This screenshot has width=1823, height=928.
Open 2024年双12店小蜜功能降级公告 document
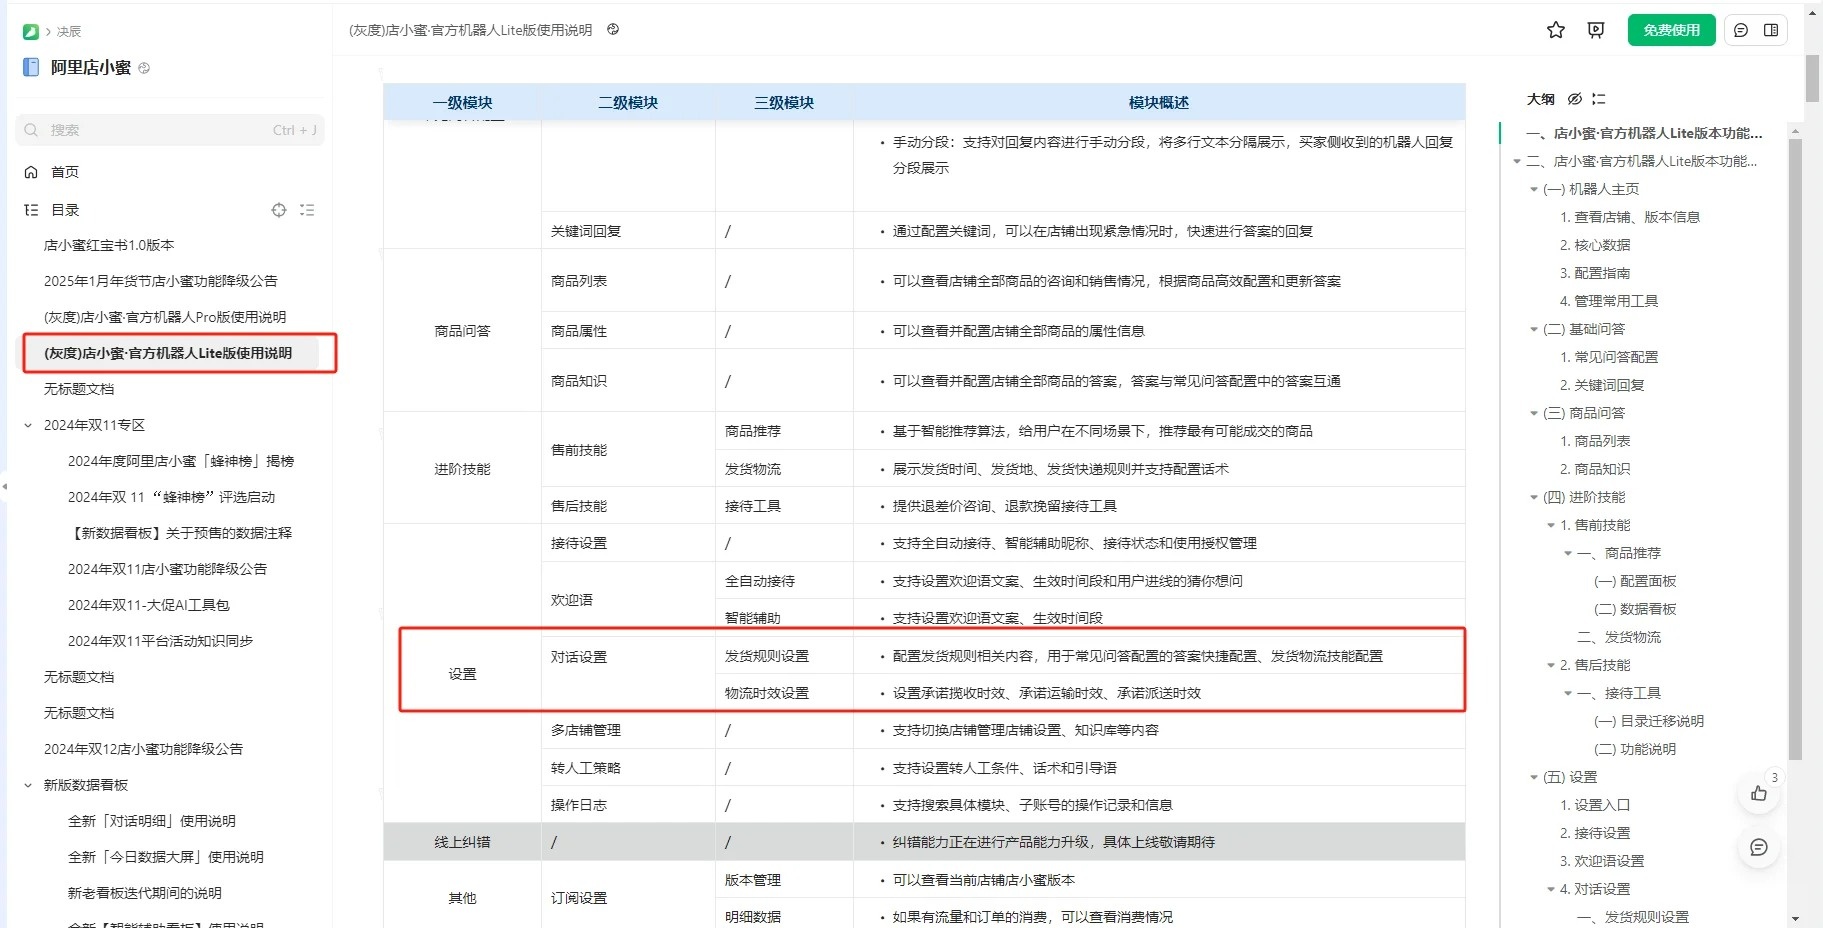tap(143, 749)
